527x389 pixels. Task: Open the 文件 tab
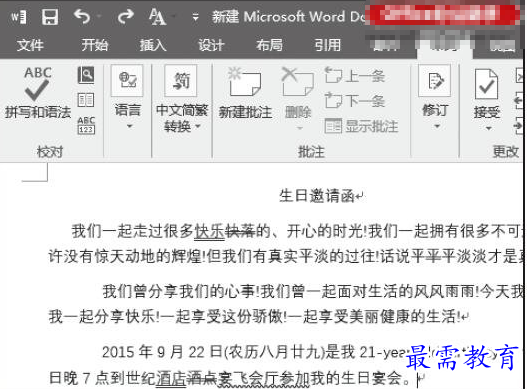[x=30, y=45]
